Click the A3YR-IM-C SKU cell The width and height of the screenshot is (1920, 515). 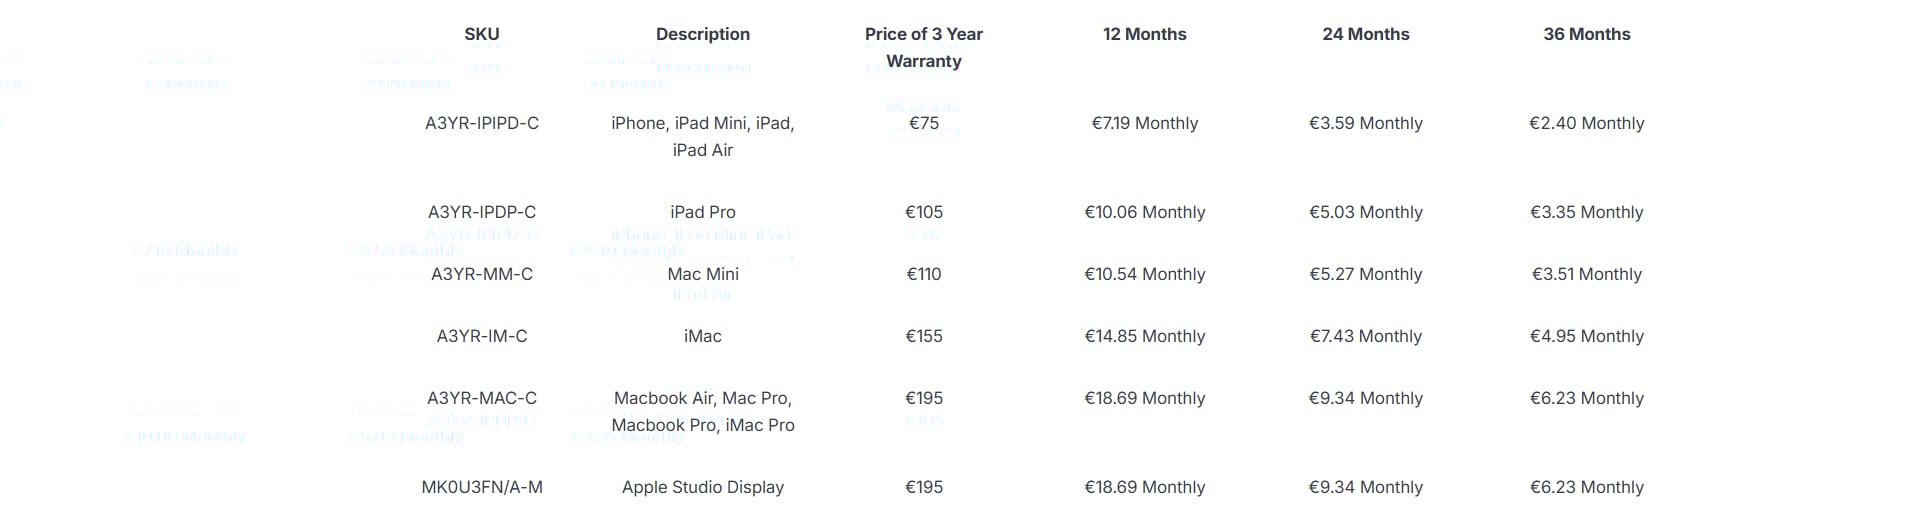(x=481, y=336)
